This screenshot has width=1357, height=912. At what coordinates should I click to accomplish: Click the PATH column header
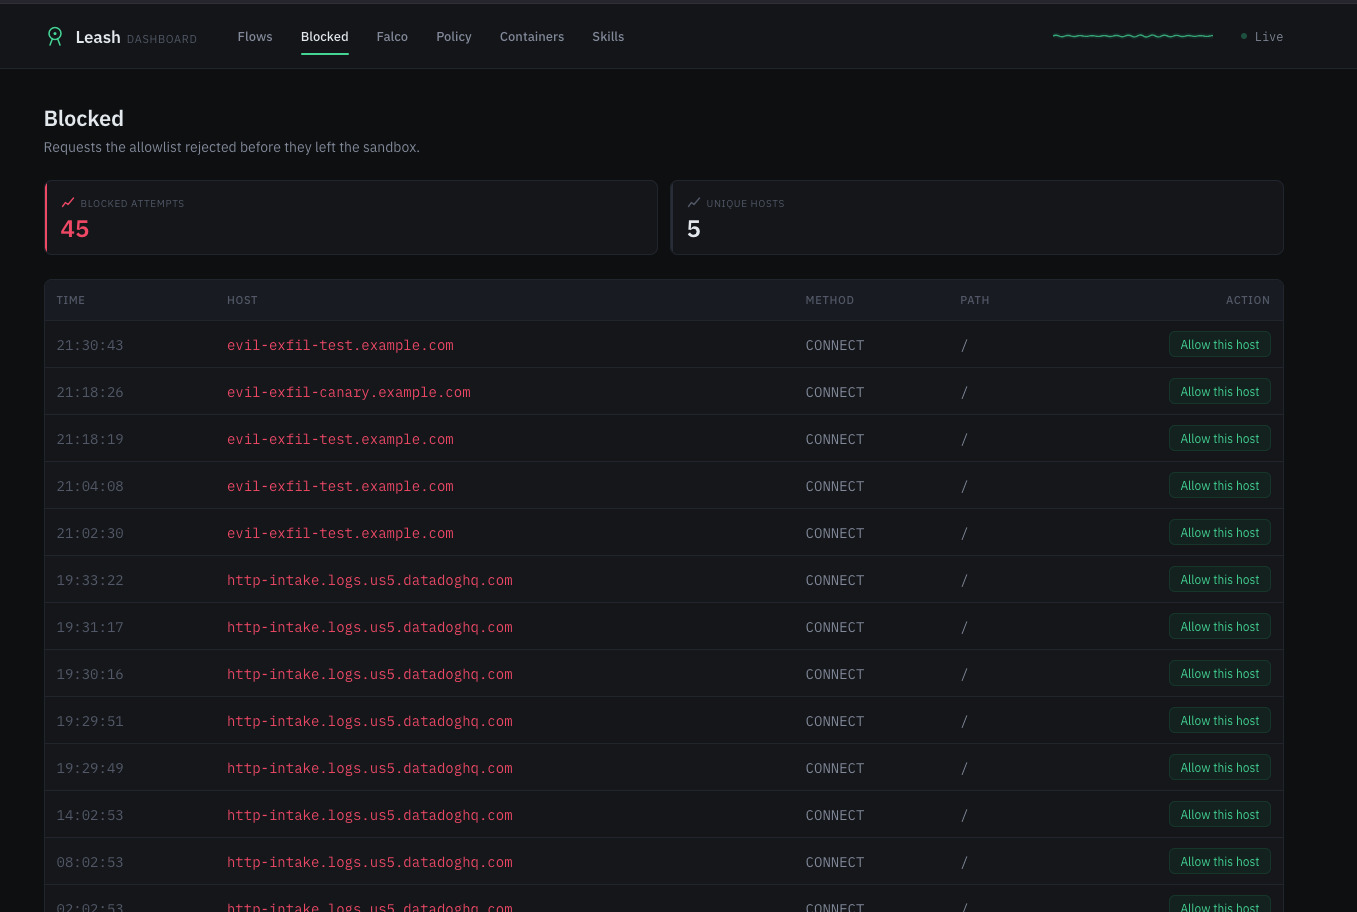pyautogui.click(x=975, y=300)
